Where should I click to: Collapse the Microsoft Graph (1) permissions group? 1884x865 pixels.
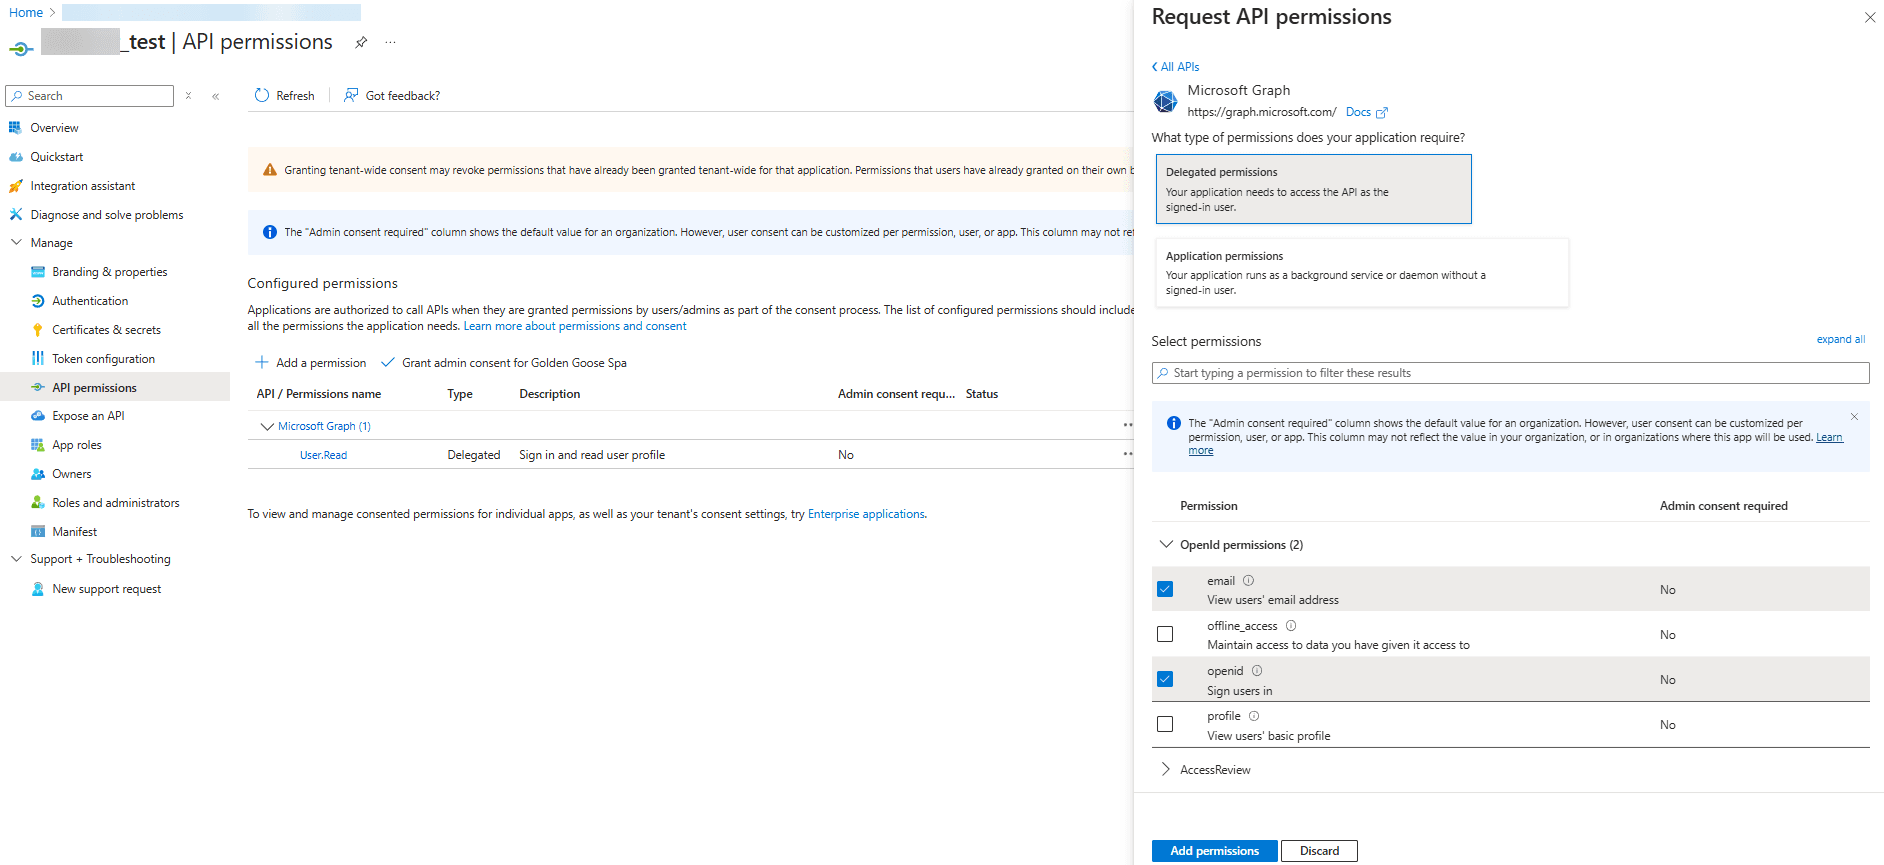coord(267,426)
